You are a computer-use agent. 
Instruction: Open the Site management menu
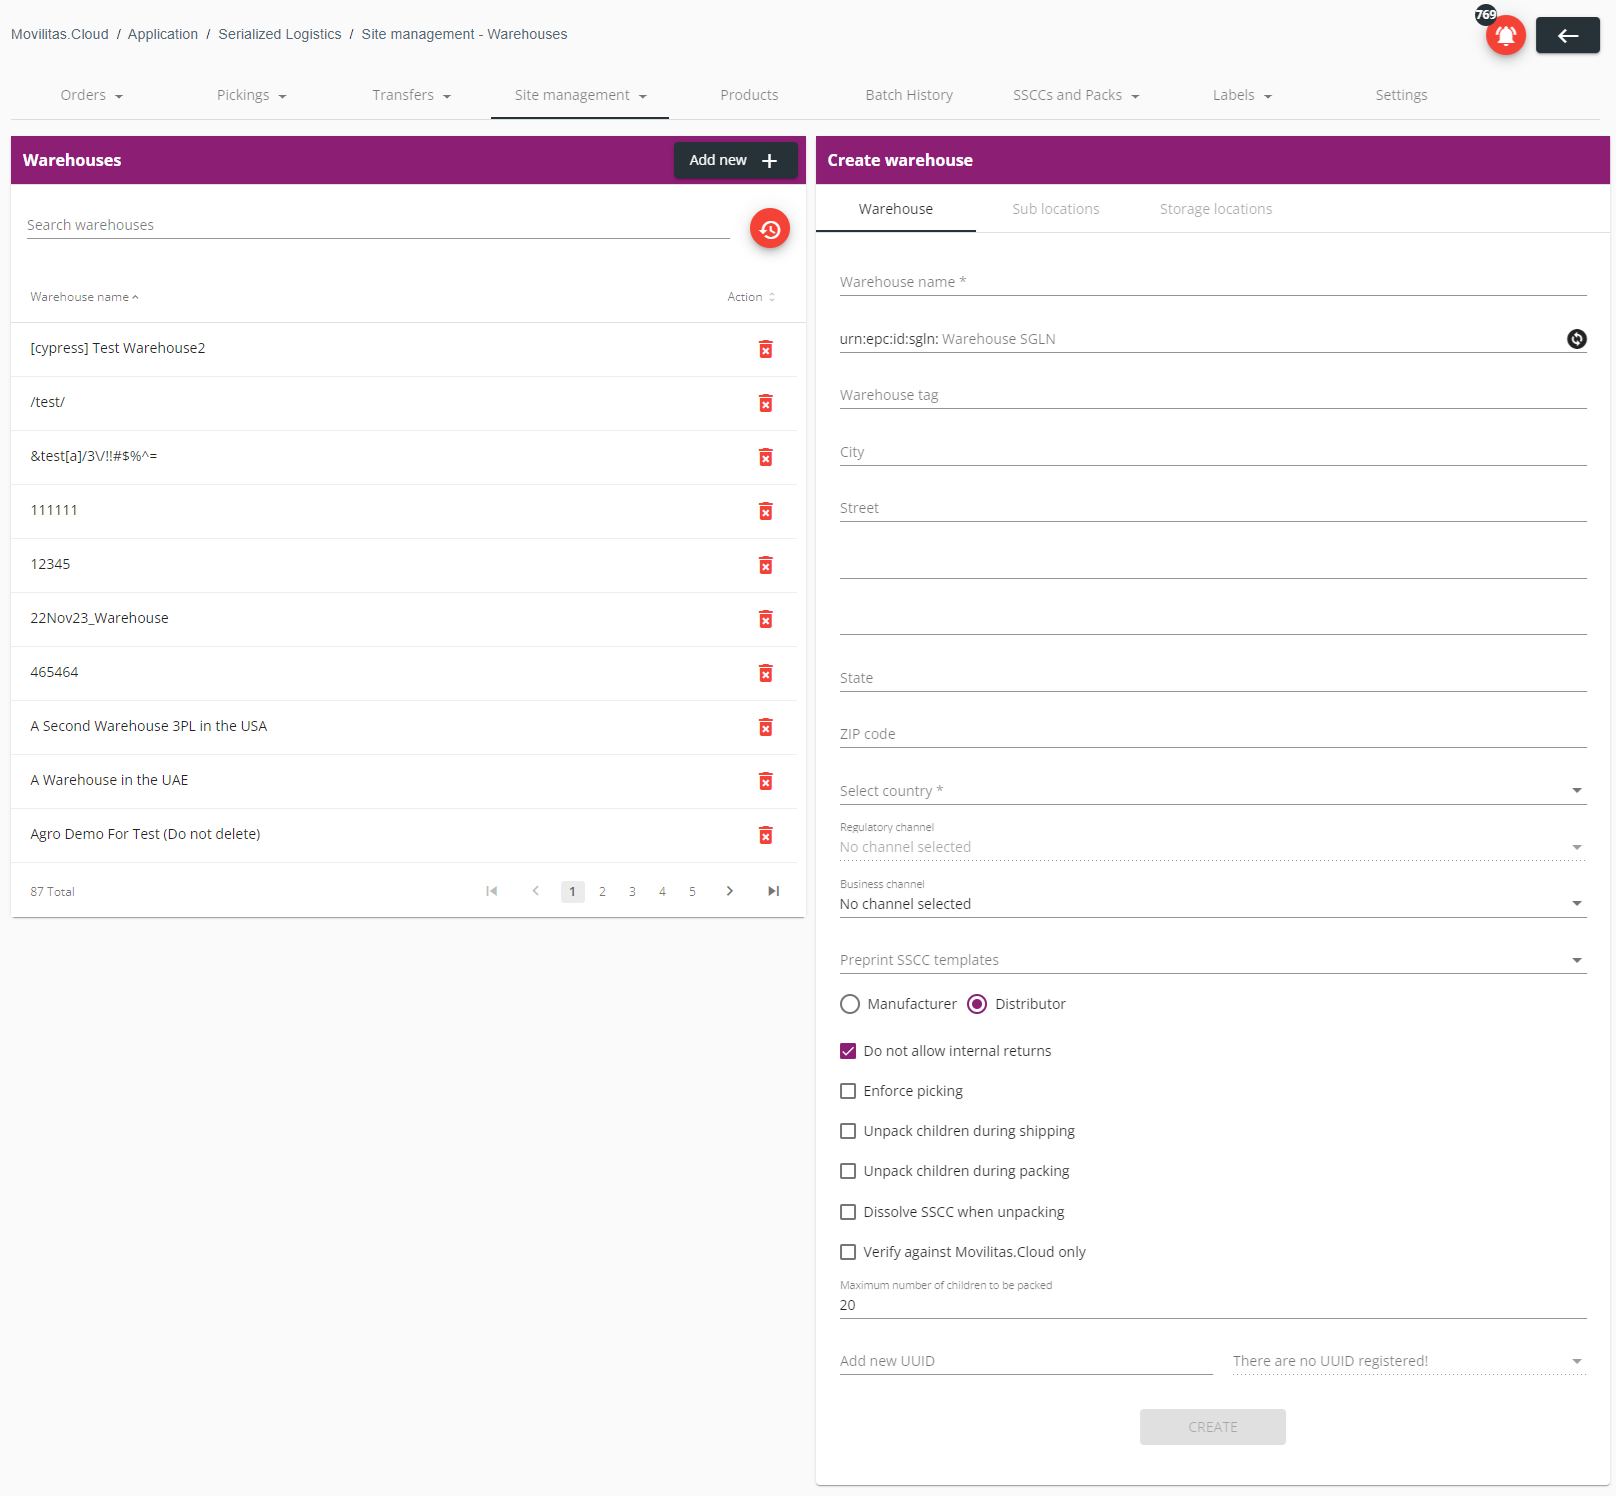[580, 95]
